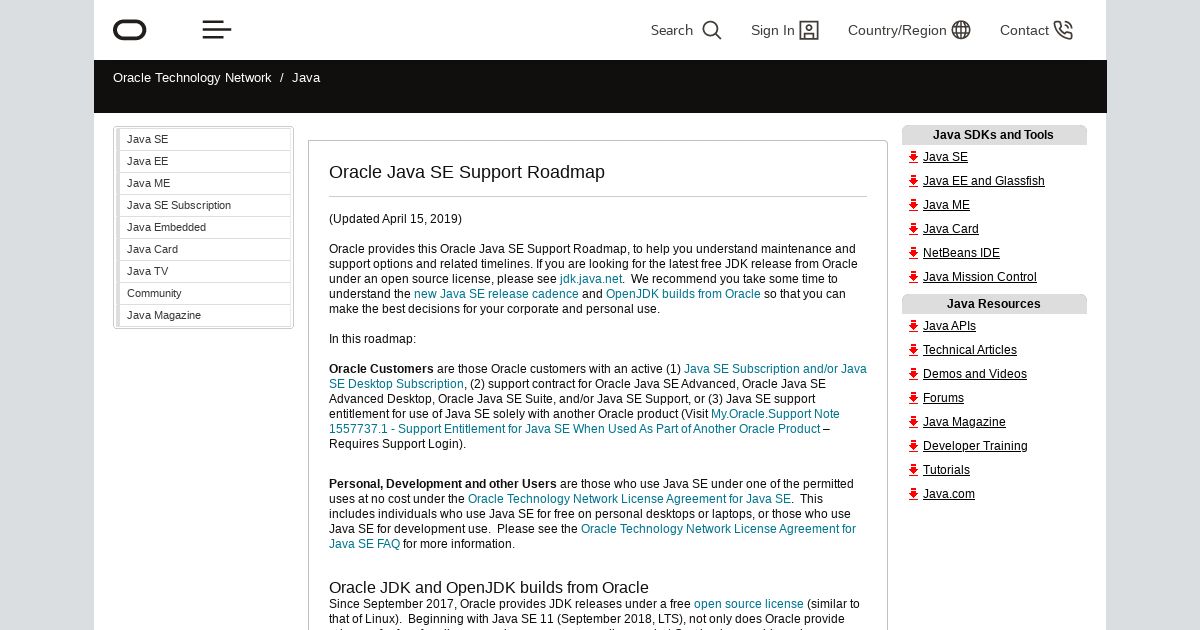Click Contact text in header
Screen dimensions: 1200x630
pos(1024,30)
